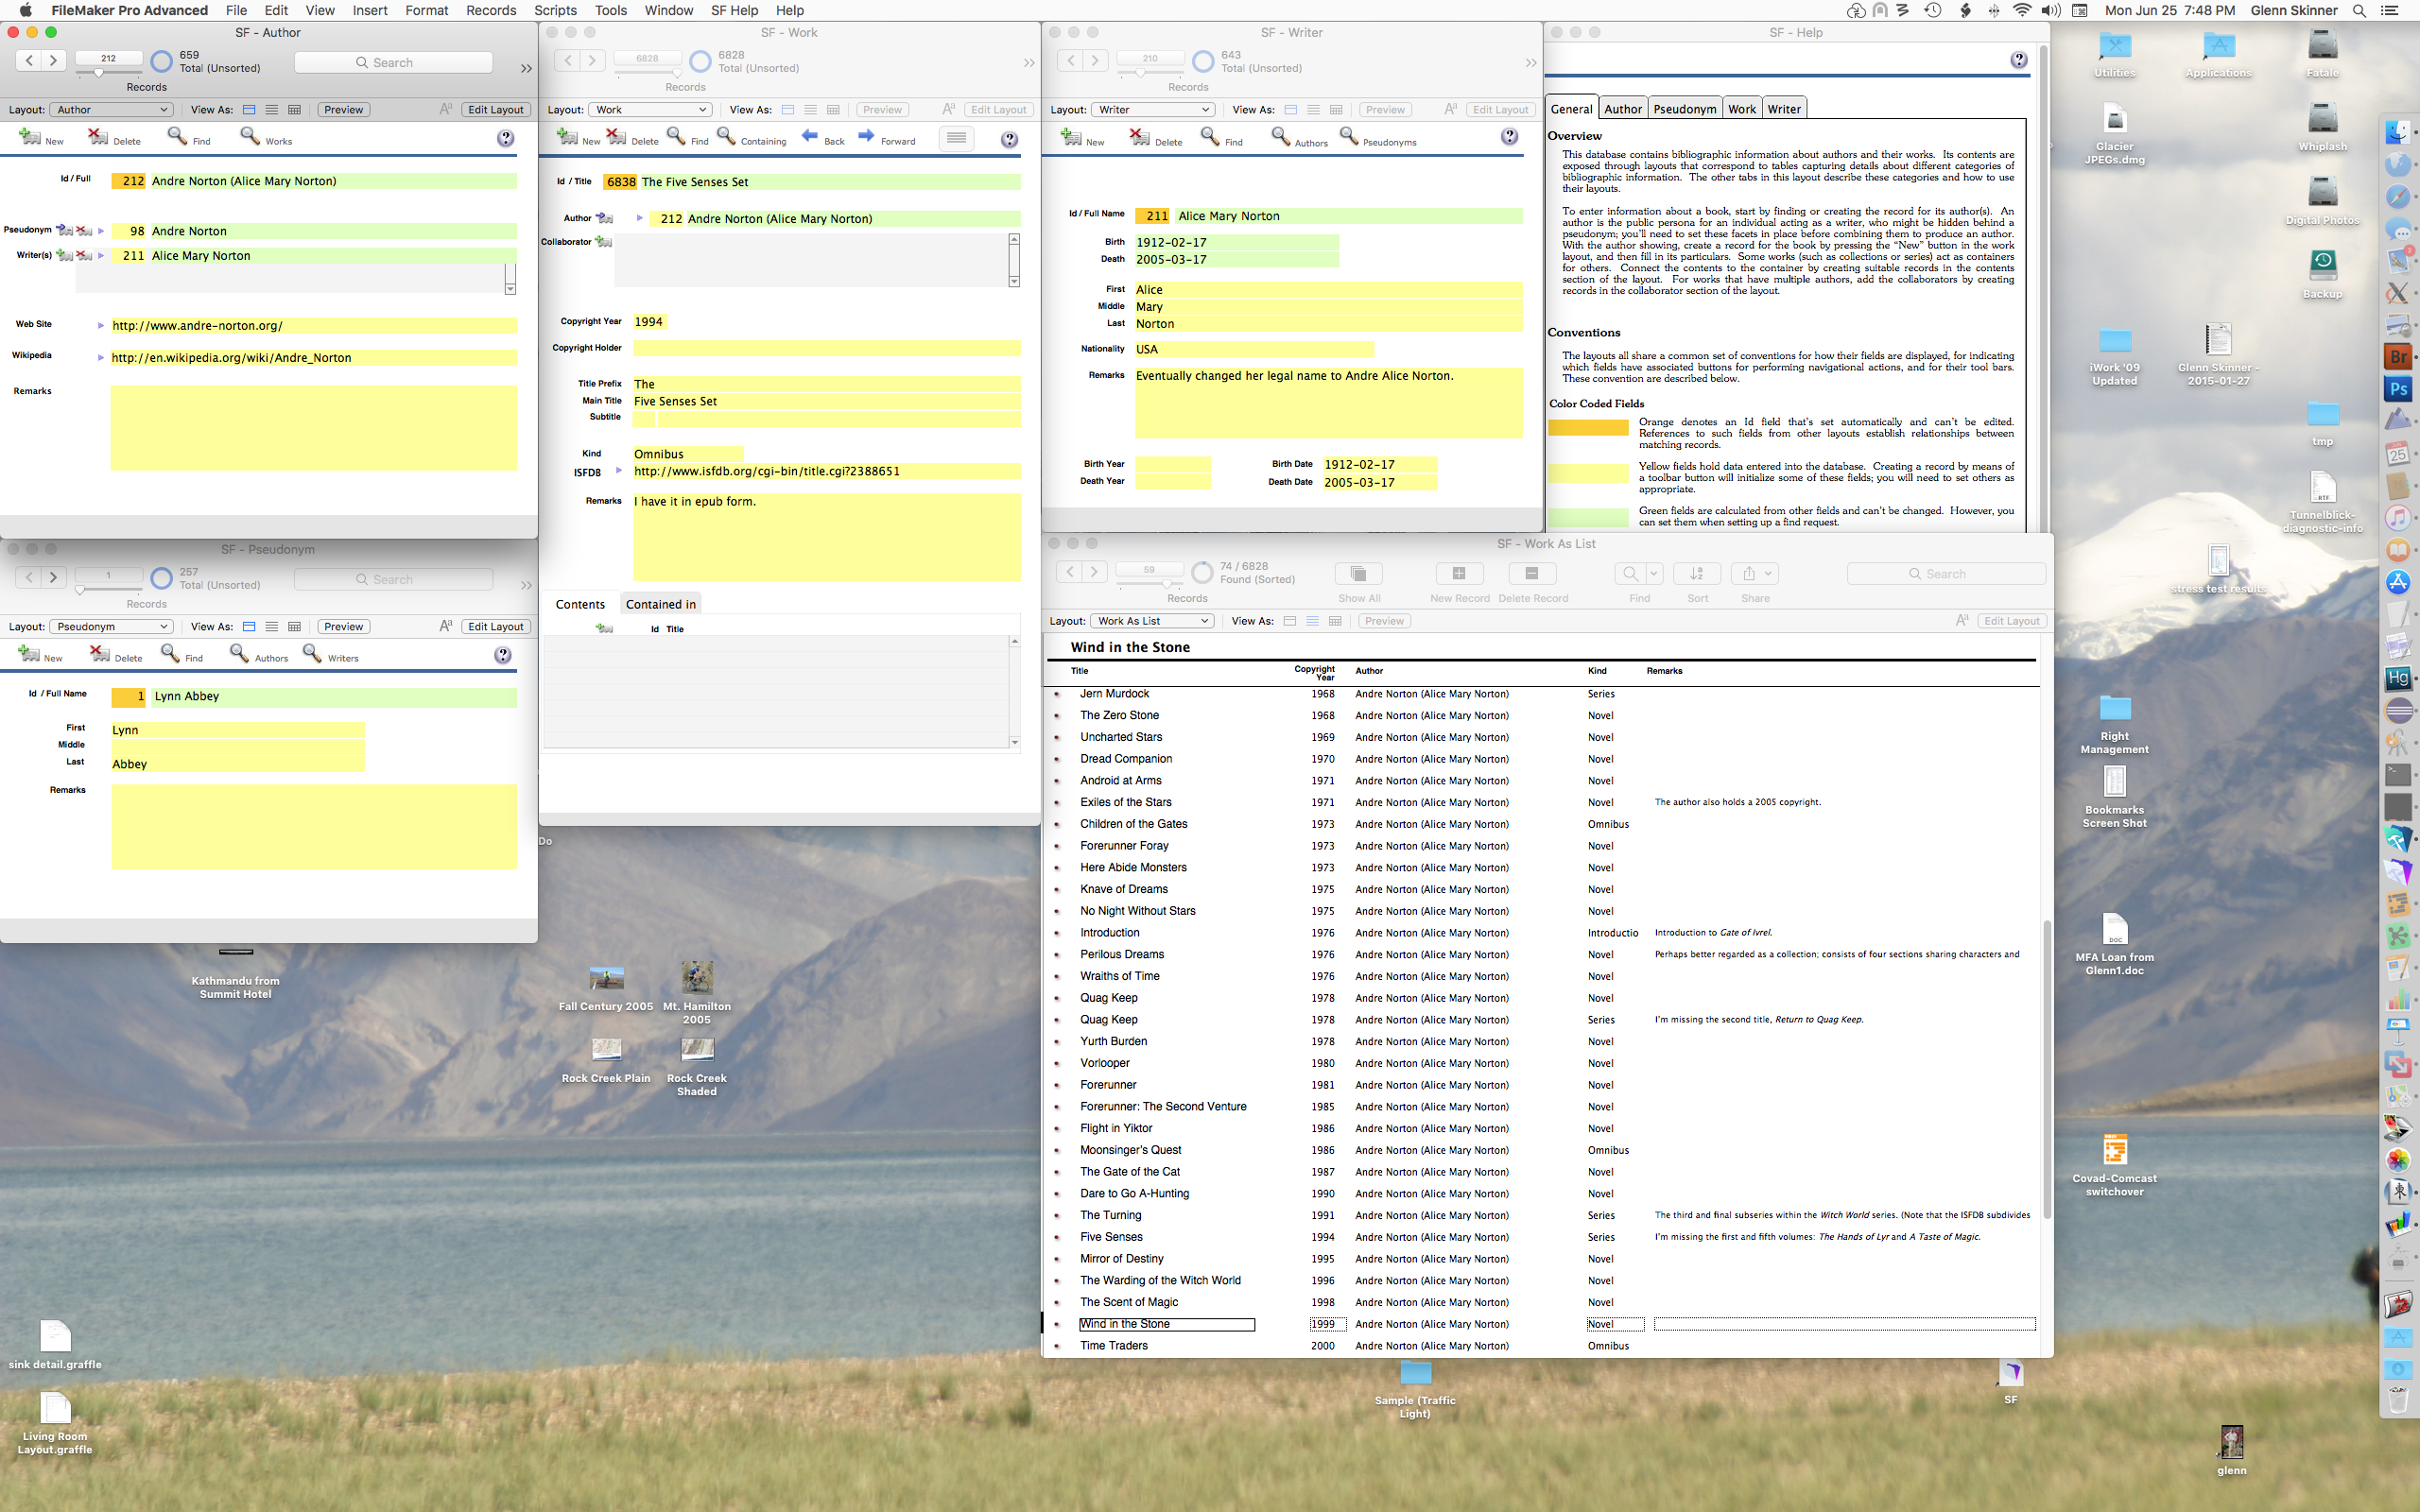The image size is (2420, 1512).
Task: Switch Author window to list view
Action: (x=271, y=110)
